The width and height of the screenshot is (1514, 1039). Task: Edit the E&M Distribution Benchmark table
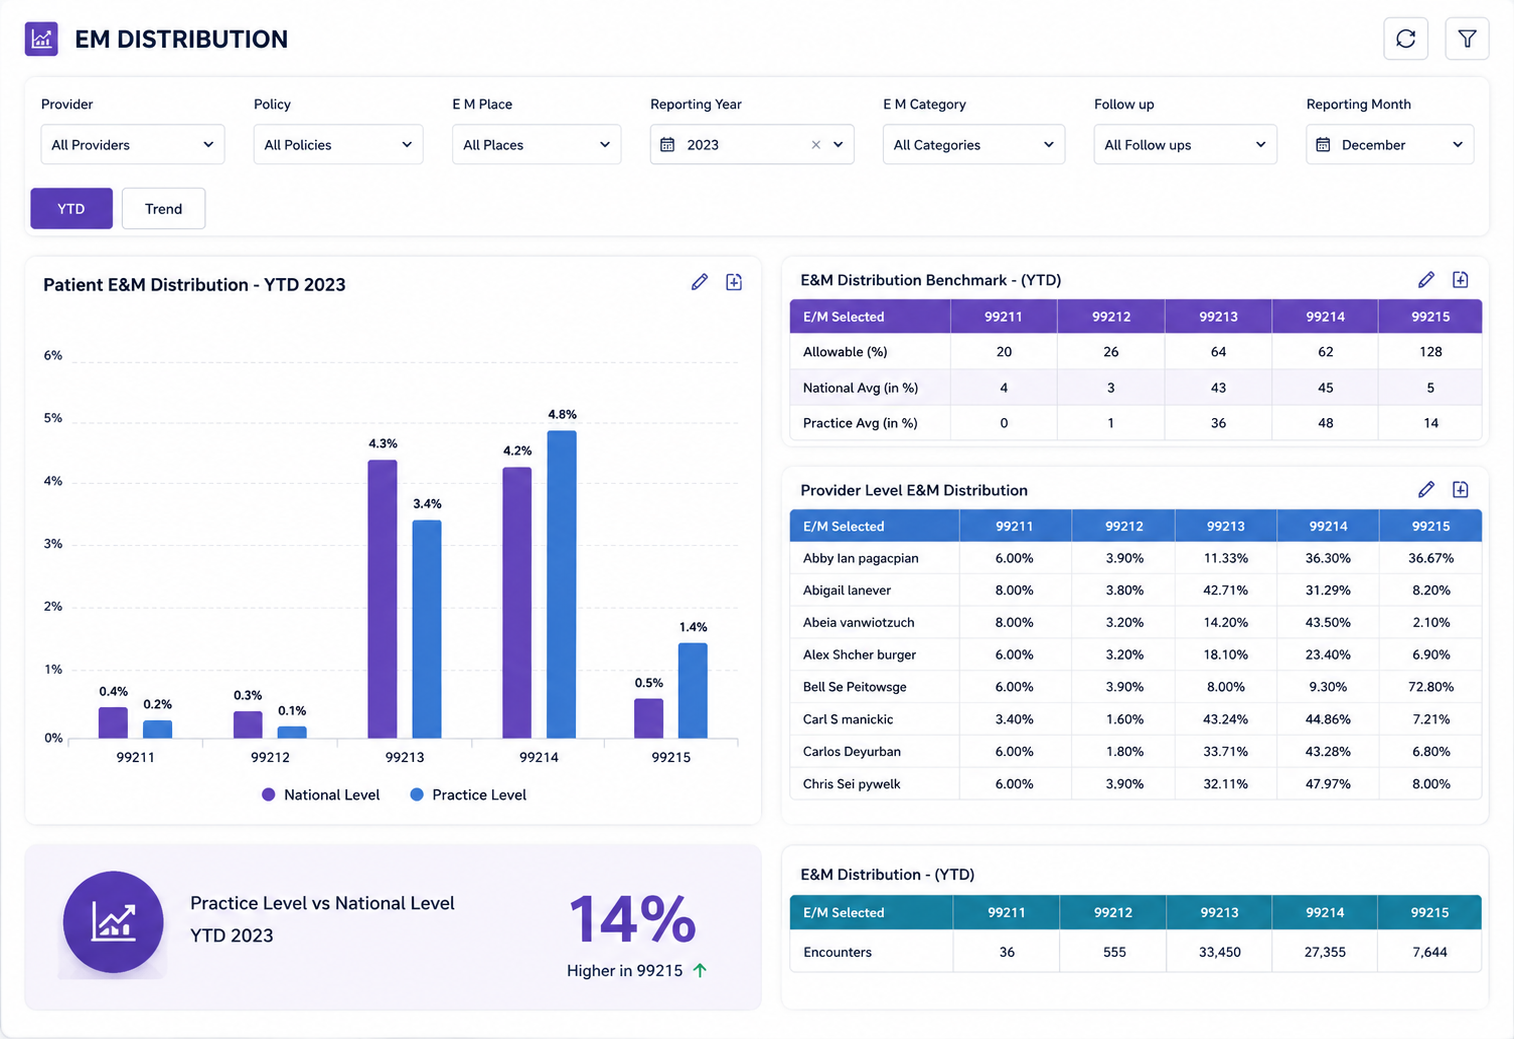pos(1426,280)
